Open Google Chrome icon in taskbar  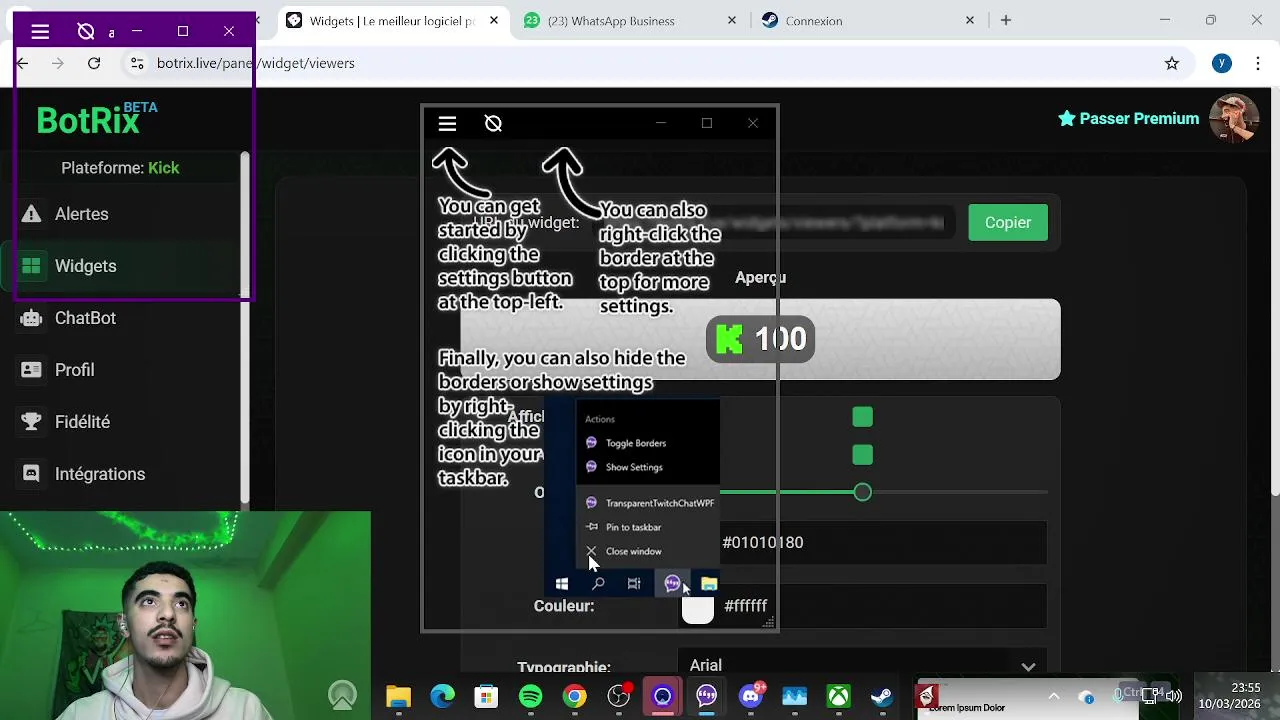click(x=575, y=696)
